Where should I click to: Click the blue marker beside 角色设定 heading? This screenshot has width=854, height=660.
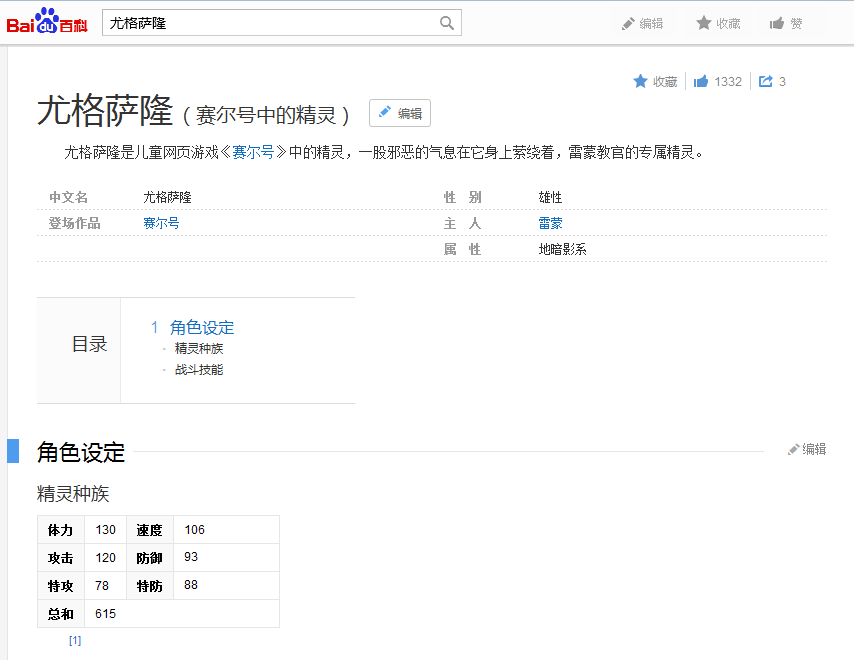click(x=13, y=451)
